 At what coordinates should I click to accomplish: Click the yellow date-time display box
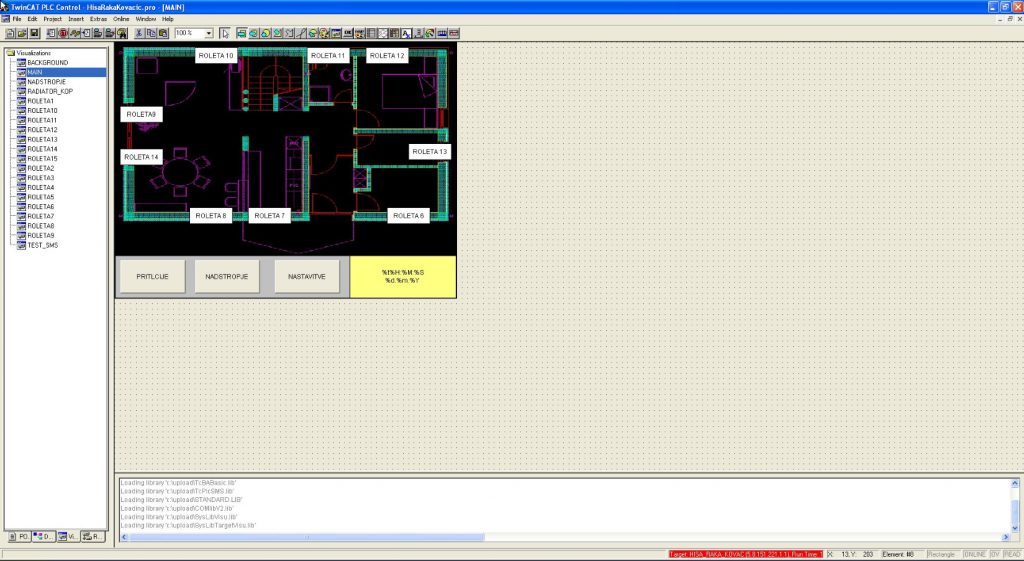tap(403, 276)
